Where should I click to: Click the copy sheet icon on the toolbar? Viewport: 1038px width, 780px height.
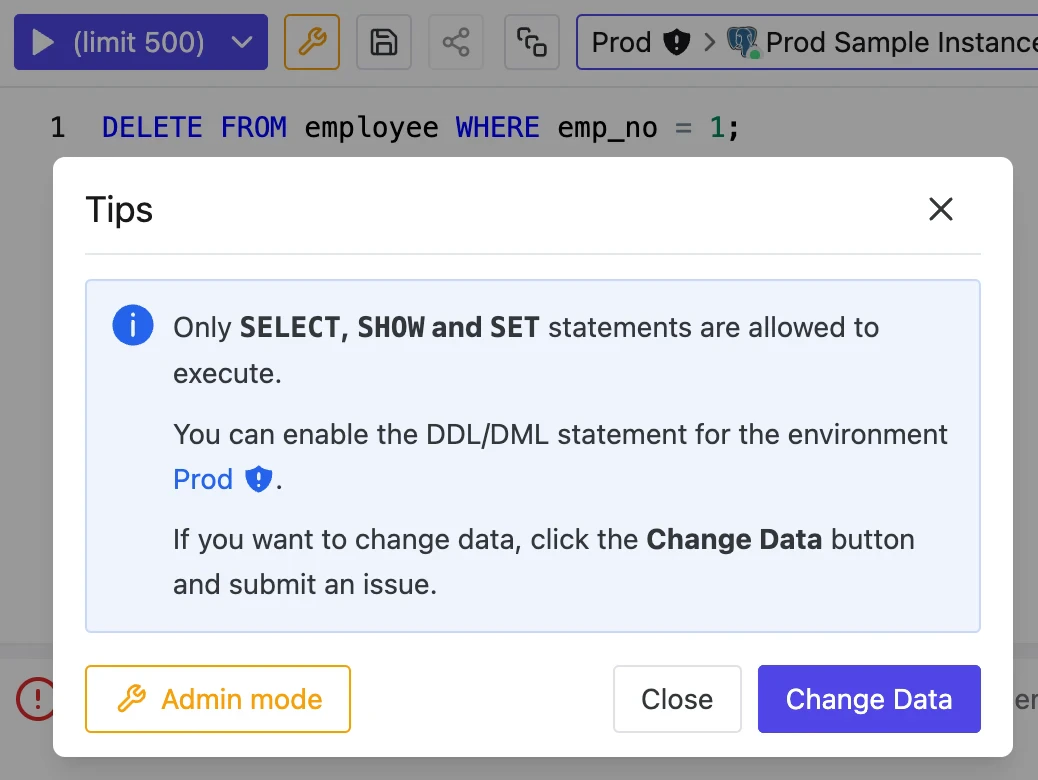531,42
